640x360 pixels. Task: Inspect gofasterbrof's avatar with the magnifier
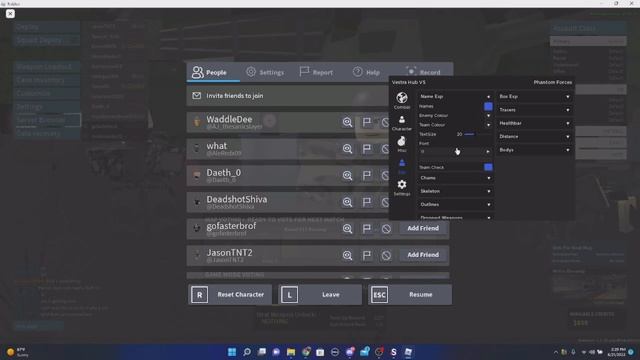[347, 229]
